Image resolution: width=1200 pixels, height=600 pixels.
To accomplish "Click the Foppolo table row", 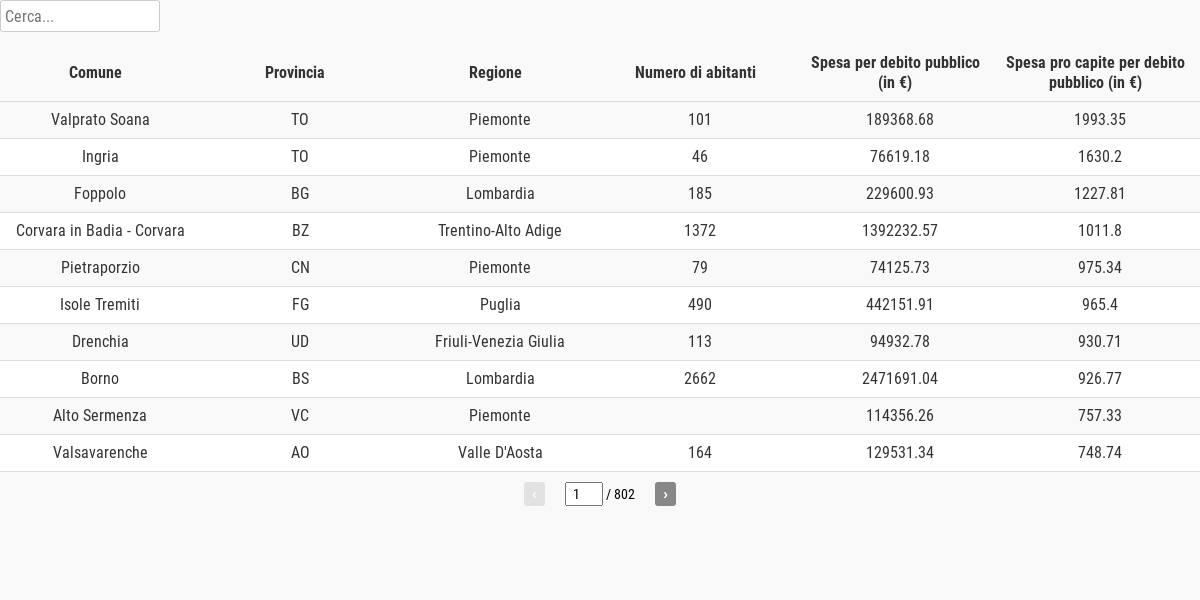I will click(600, 194).
